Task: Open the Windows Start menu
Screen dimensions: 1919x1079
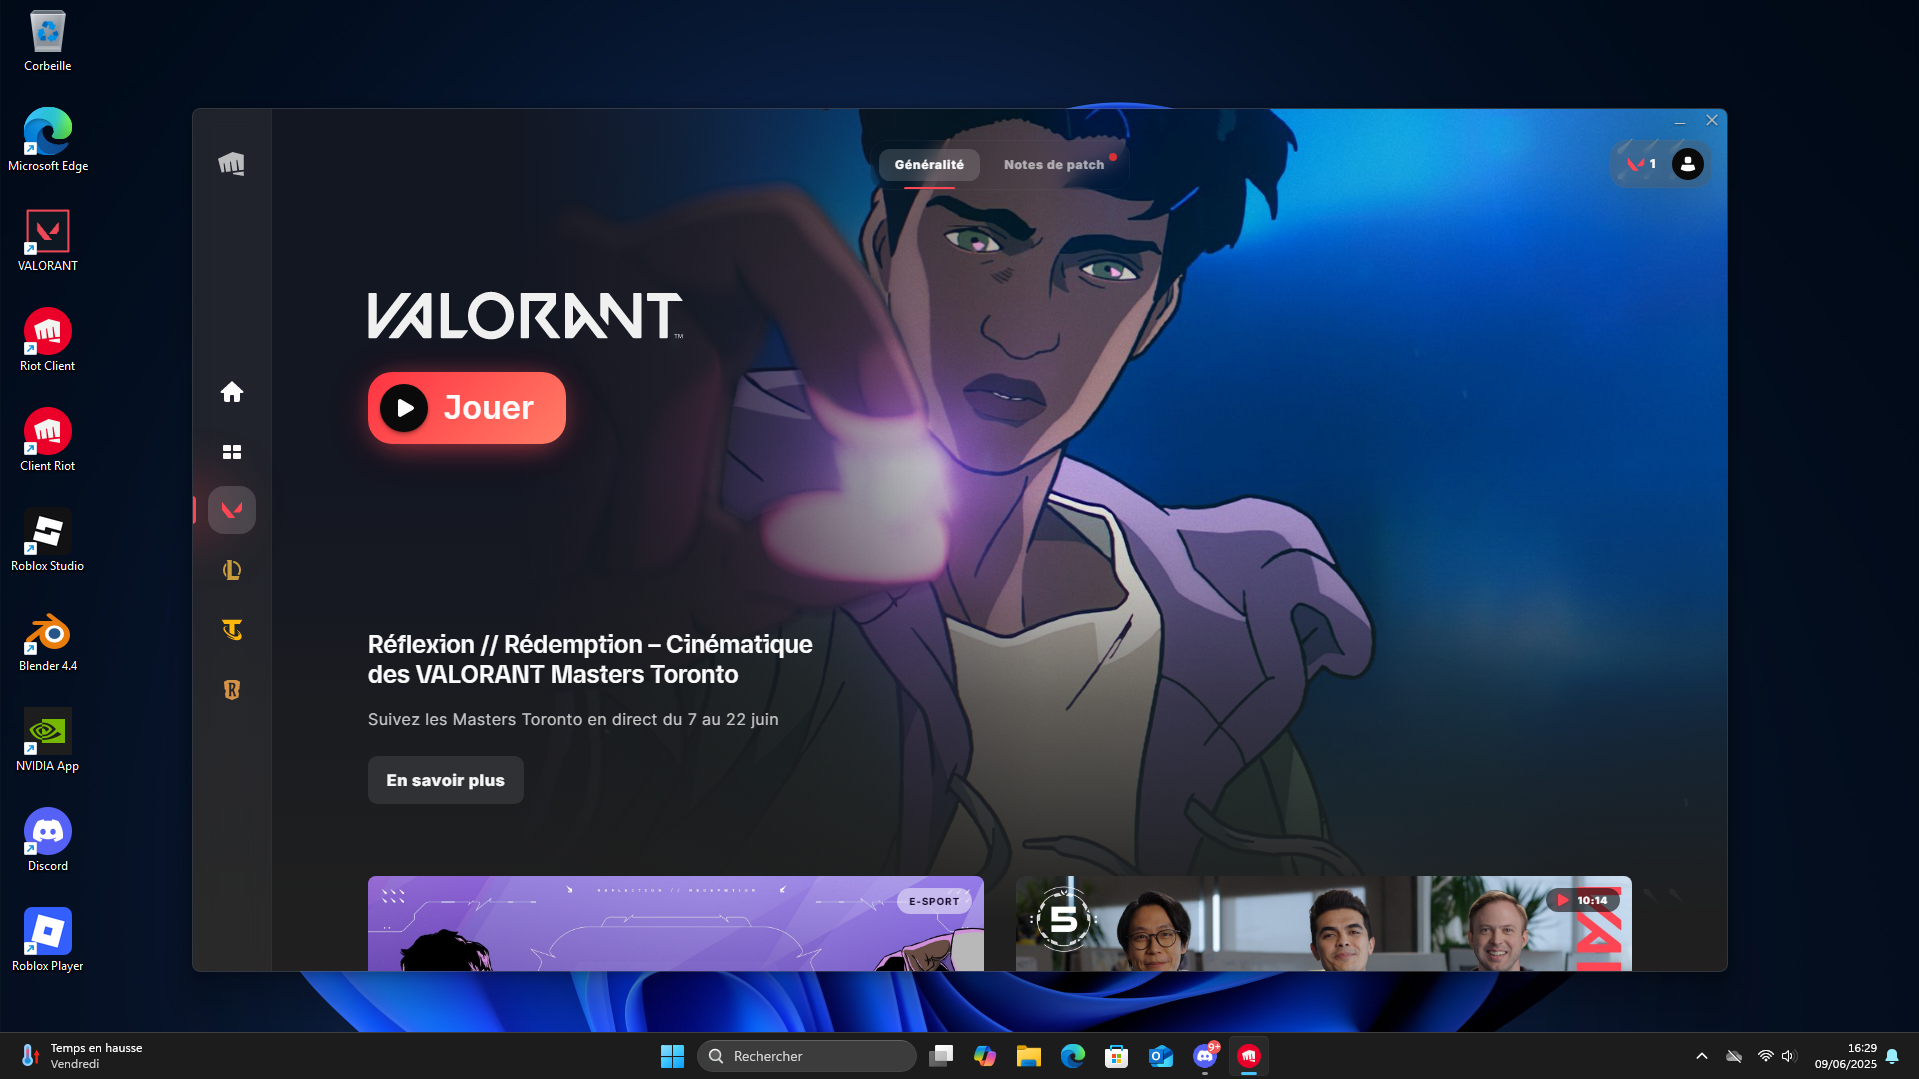Action: tap(672, 1056)
